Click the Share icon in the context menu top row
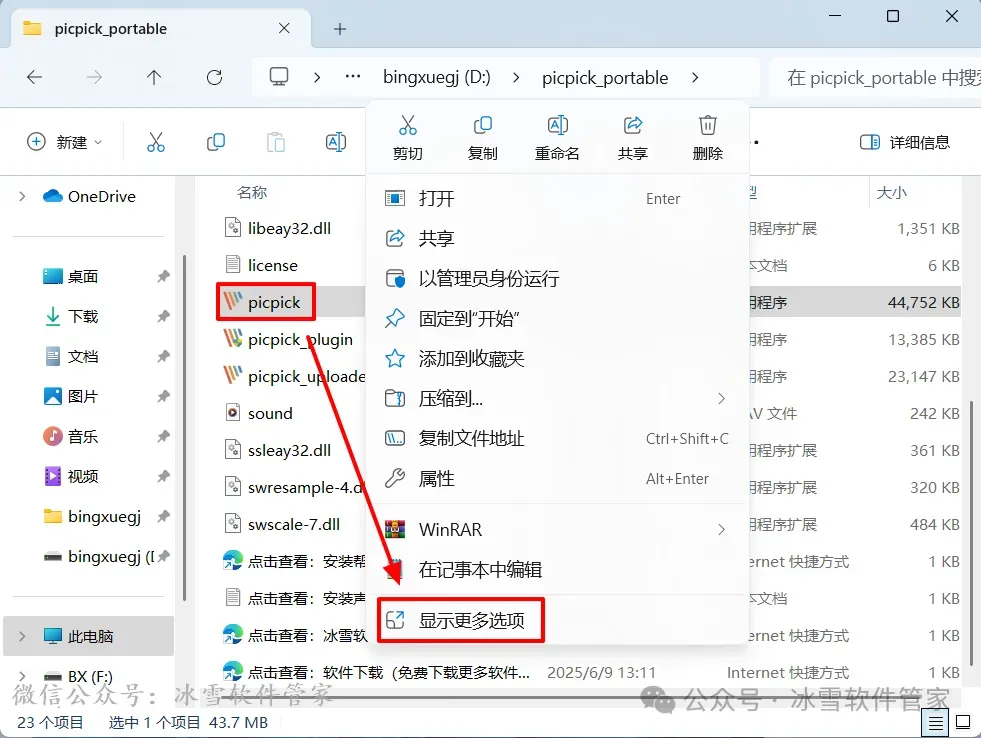981x738 pixels. tap(633, 126)
